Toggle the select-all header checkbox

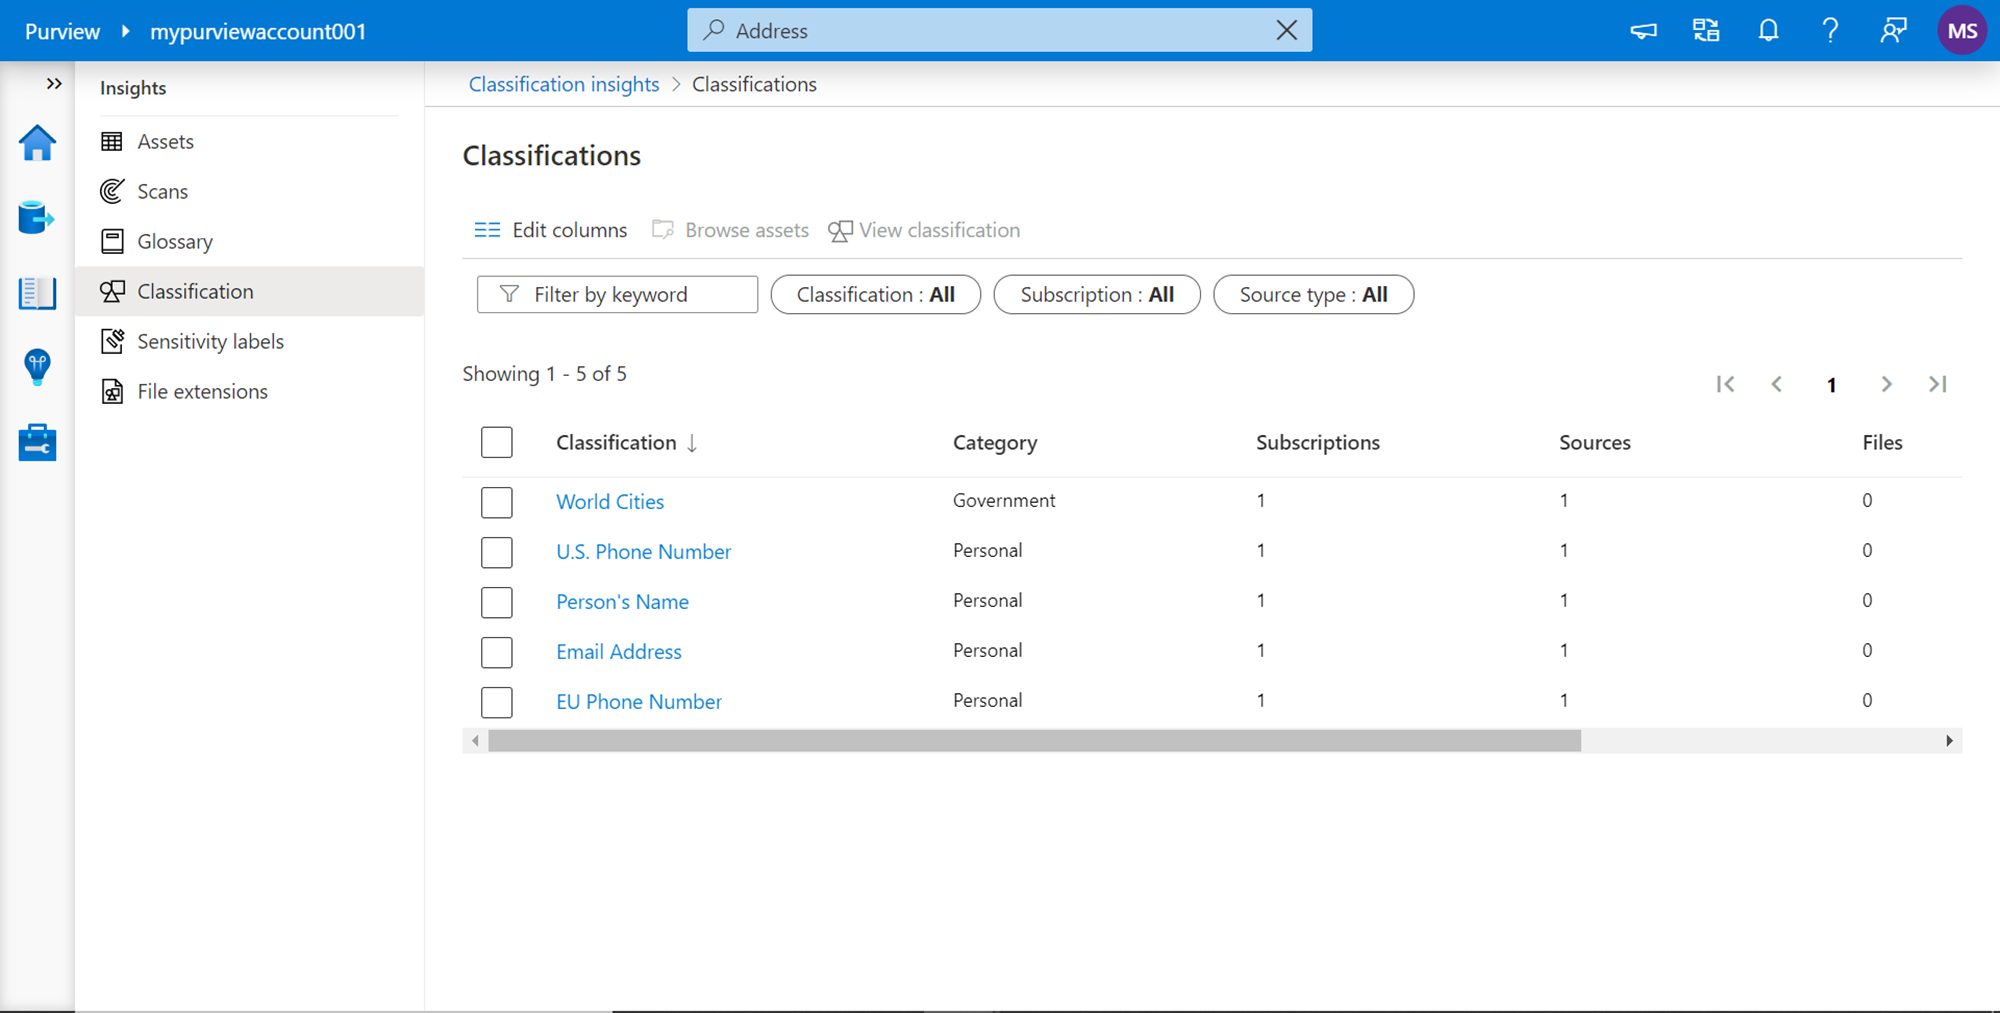[496, 442]
